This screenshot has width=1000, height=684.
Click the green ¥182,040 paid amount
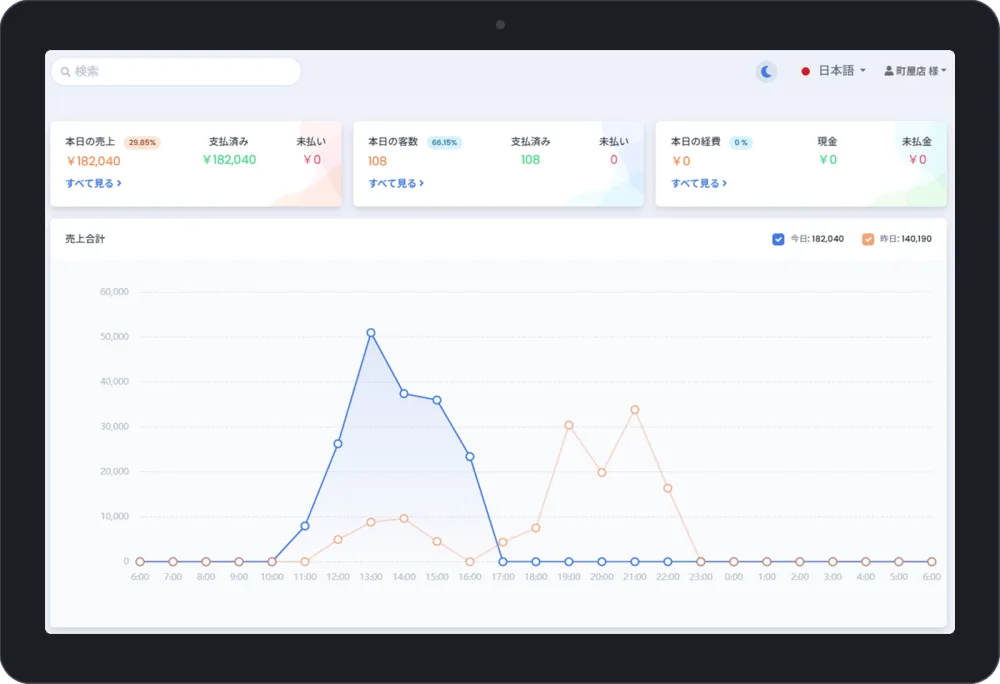(229, 160)
